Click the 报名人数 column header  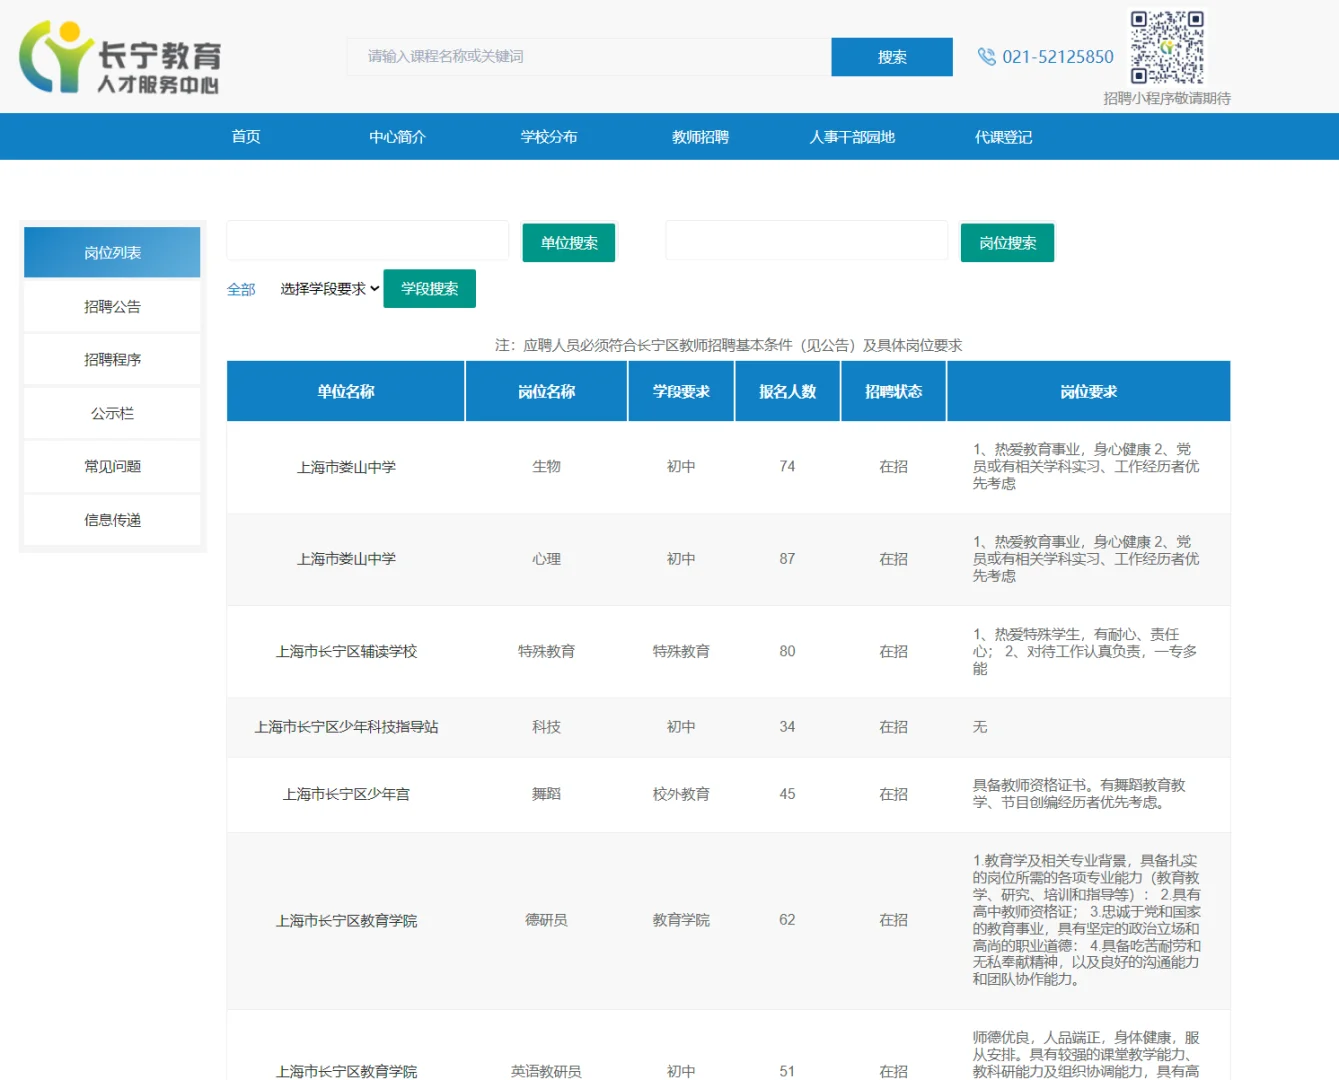(787, 391)
